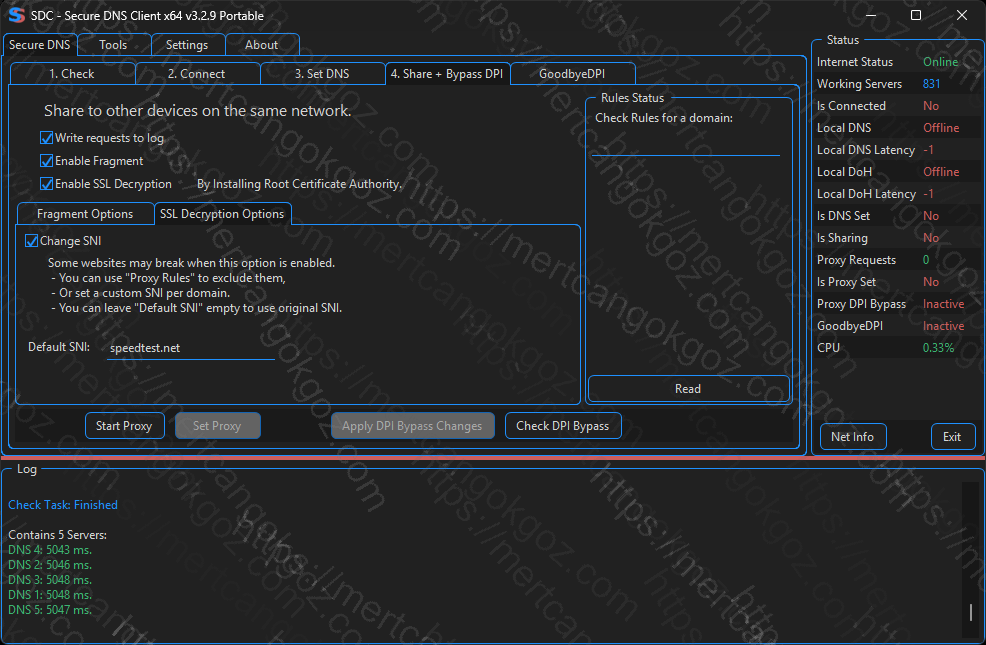Click Read in Rules Status

pos(688,389)
